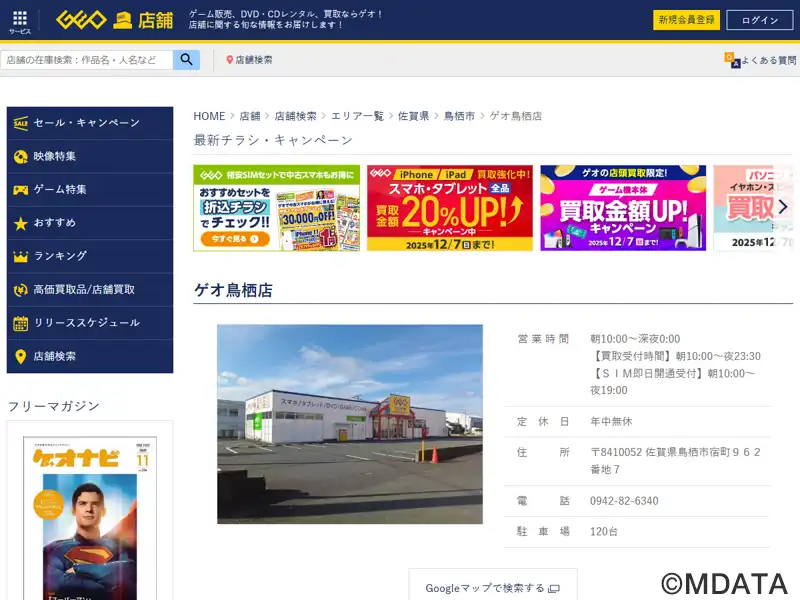
Task: Click the ゲオ鳥栖店 heading
Action: tap(233, 290)
